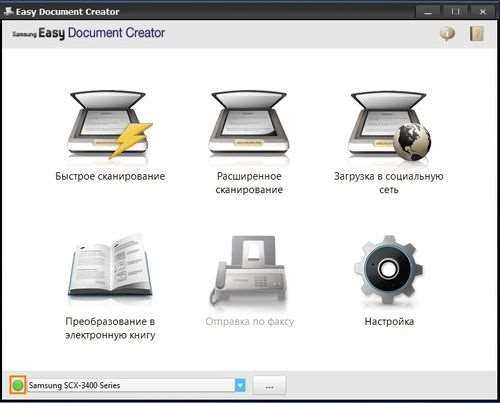
Task: Click the 'Настройка' label
Action: click(x=389, y=321)
